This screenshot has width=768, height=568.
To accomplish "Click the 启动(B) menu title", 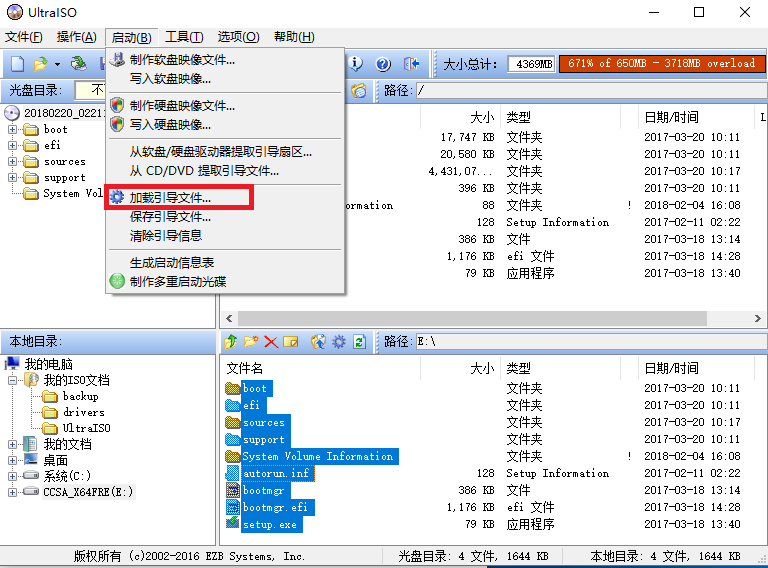I will point(131,37).
